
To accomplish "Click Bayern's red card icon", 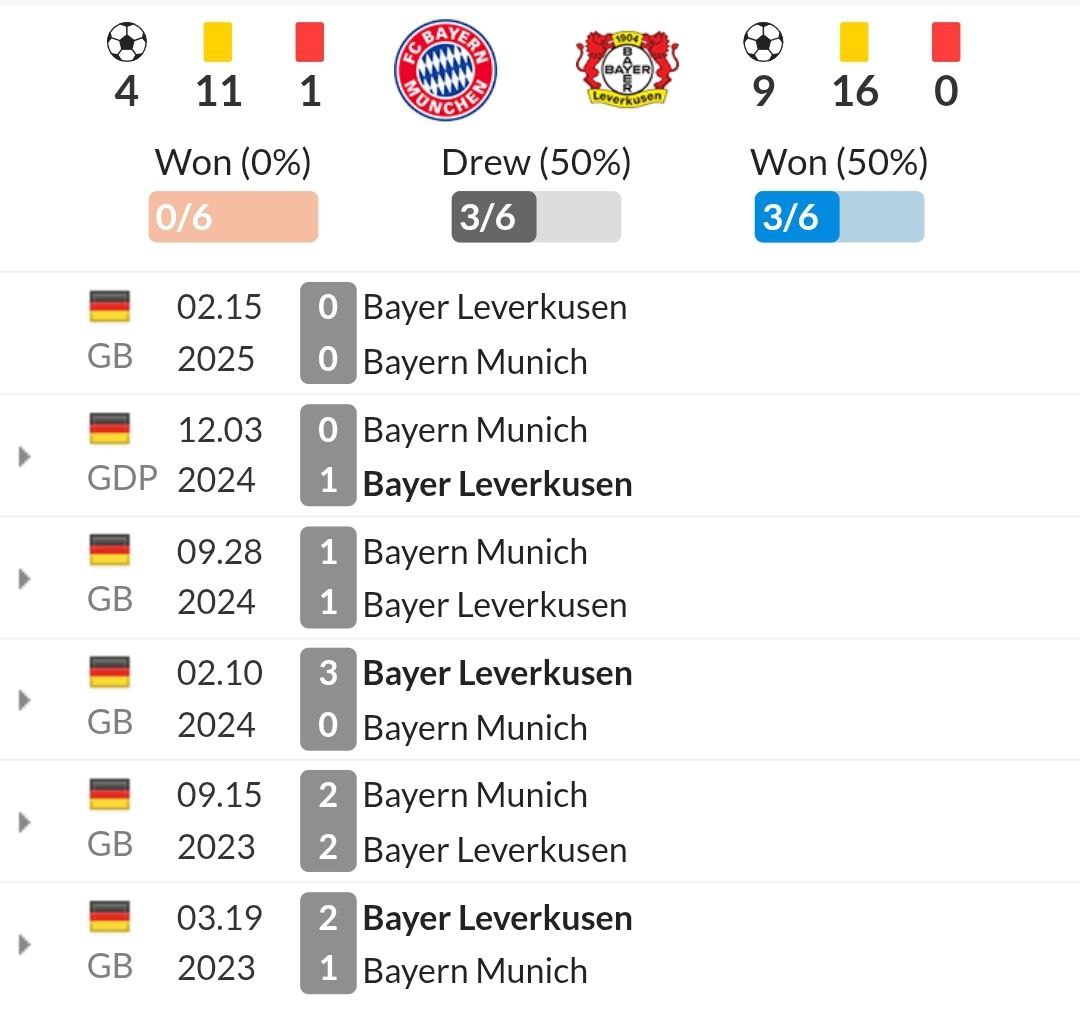I will pos(310,43).
